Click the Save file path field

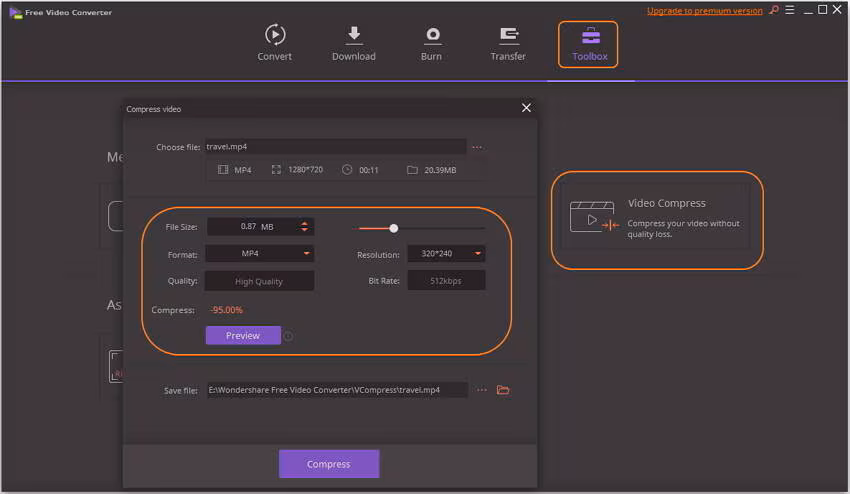(337, 390)
